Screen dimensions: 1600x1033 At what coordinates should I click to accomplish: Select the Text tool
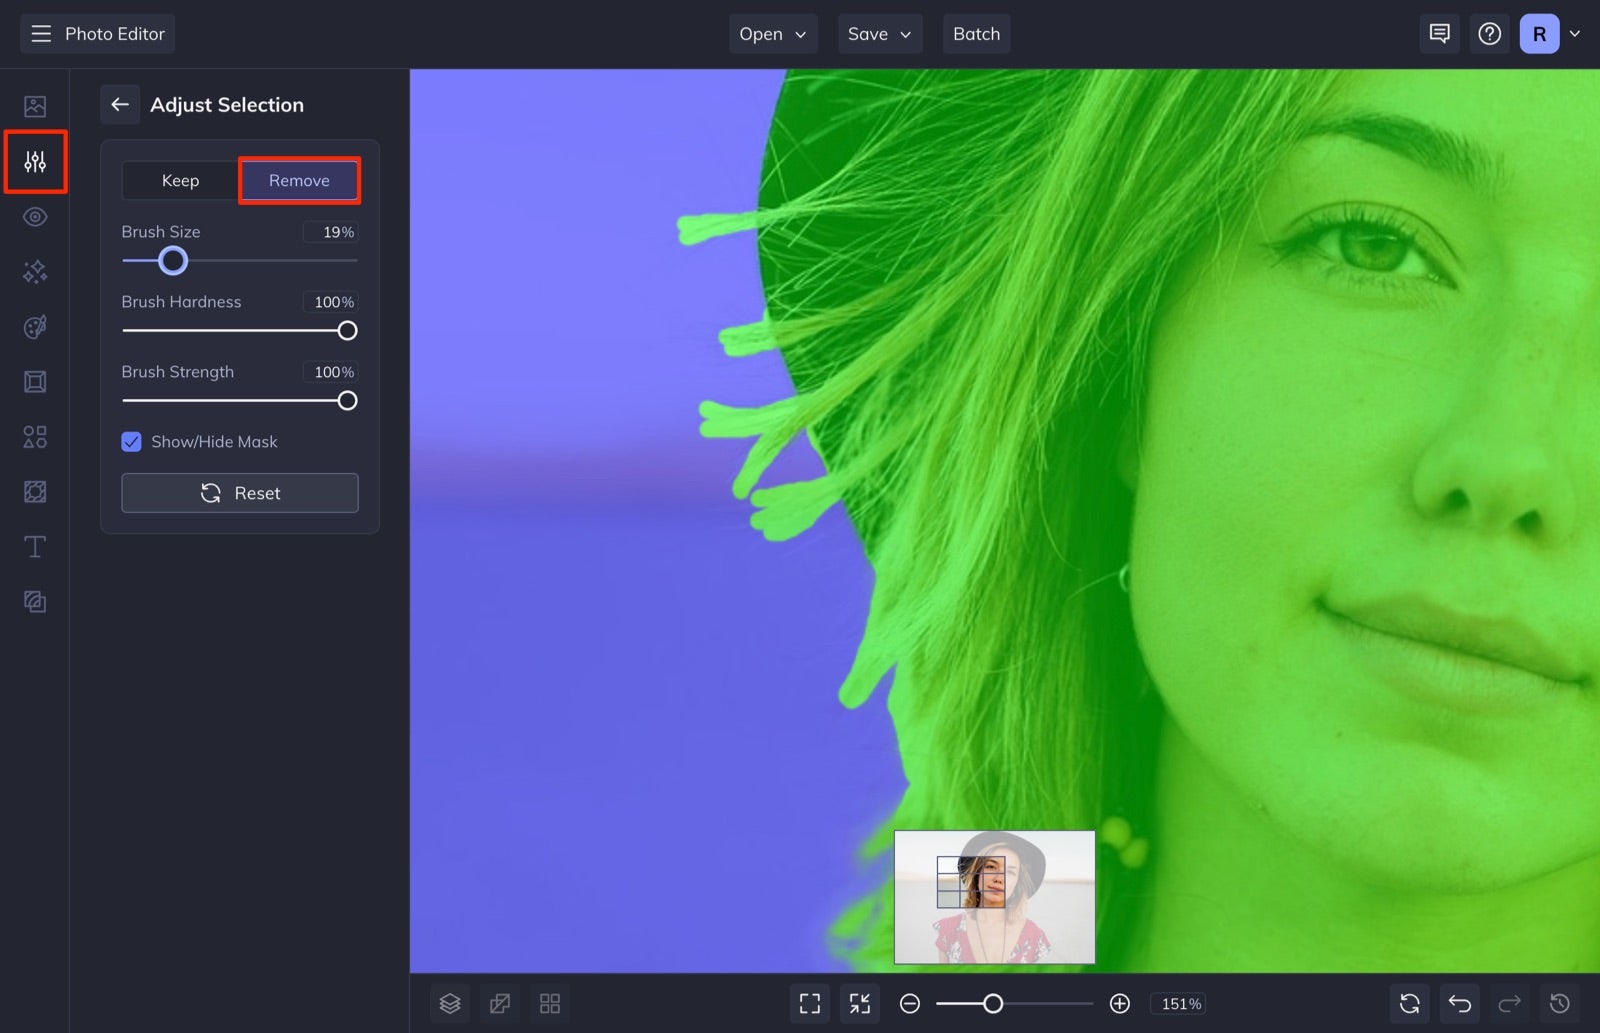coord(35,546)
